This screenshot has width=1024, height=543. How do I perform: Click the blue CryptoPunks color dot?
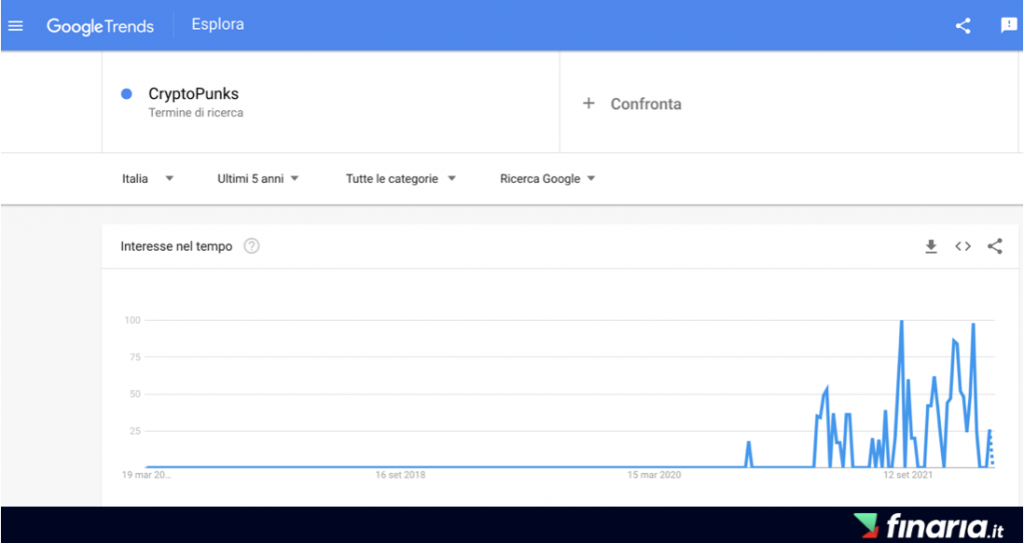tap(127, 94)
